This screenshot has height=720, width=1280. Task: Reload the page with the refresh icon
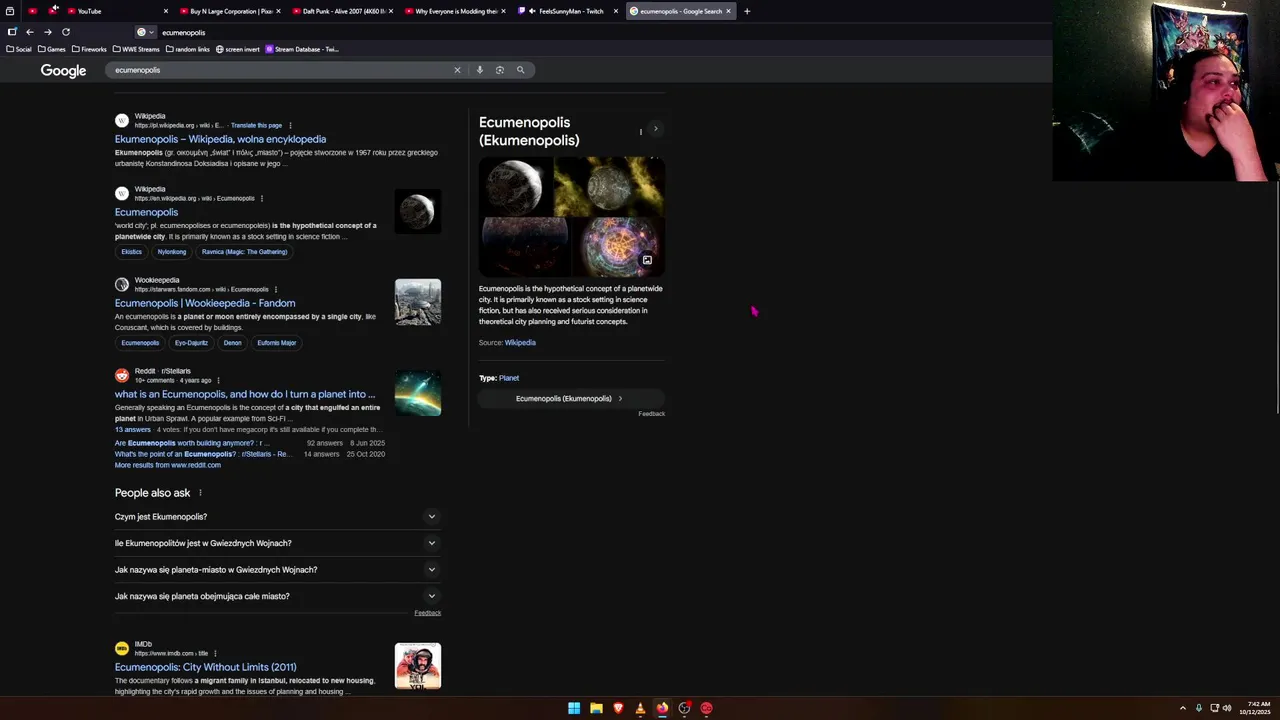pyautogui.click(x=66, y=32)
